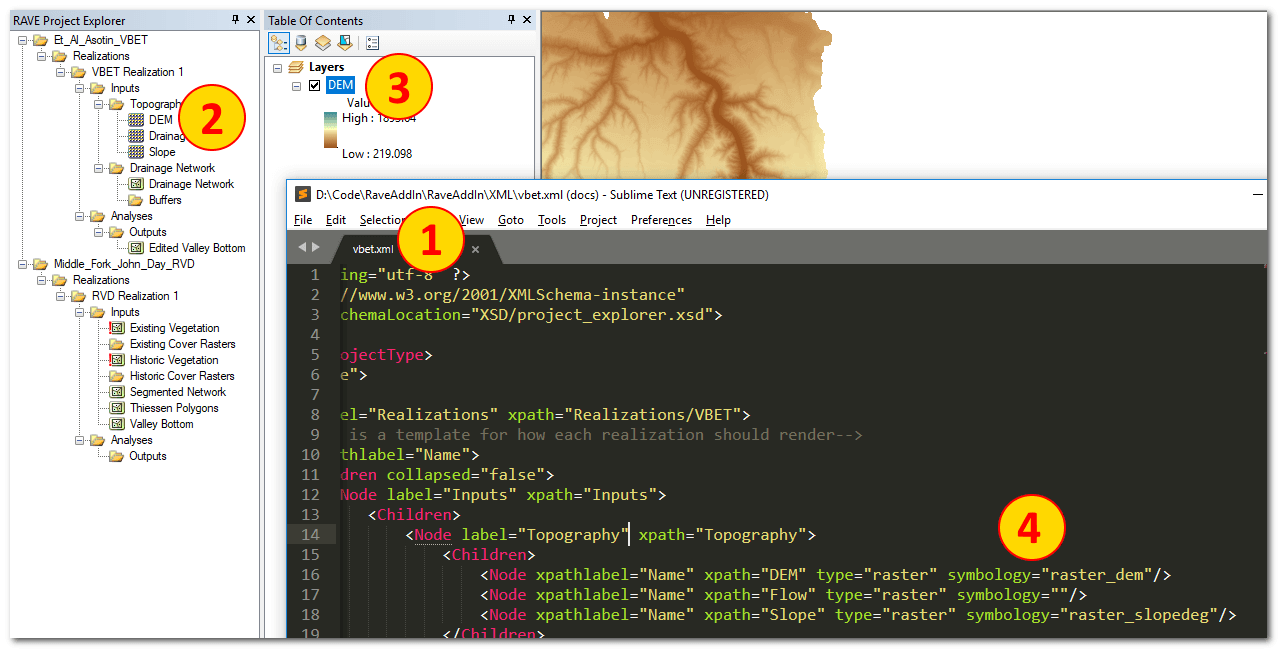Open Sublime Text Help menu
Screen dimensions: 1278x649
click(x=718, y=220)
